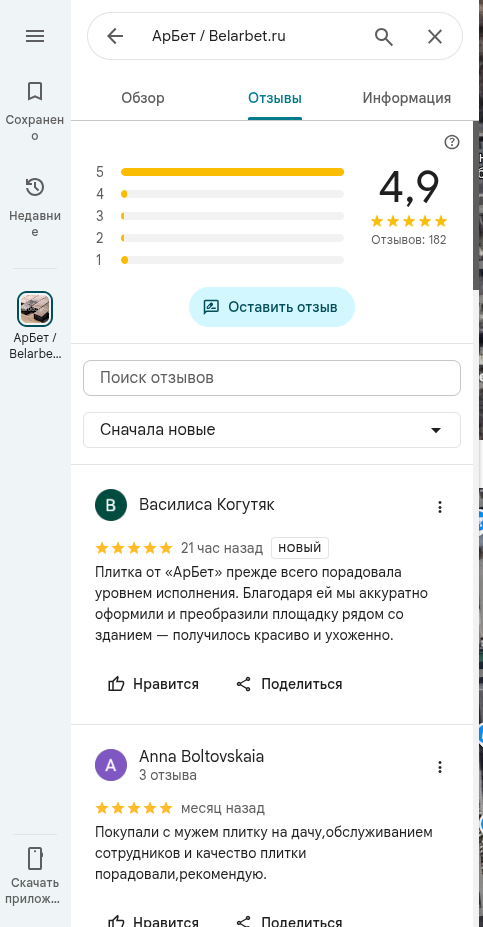This screenshot has height=927, width=483.
Task: Click the 21 час назад timestamp
Action: pos(222,548)
